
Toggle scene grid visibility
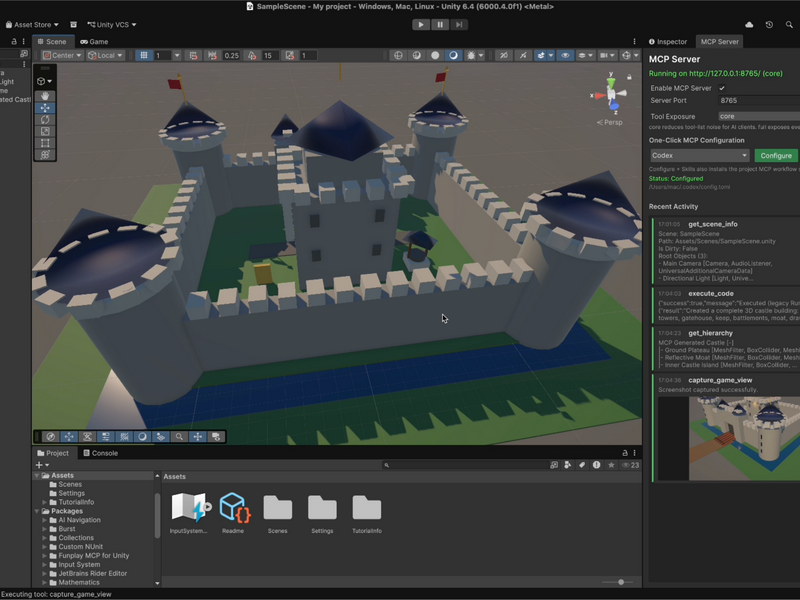click(x=144, y=55)
